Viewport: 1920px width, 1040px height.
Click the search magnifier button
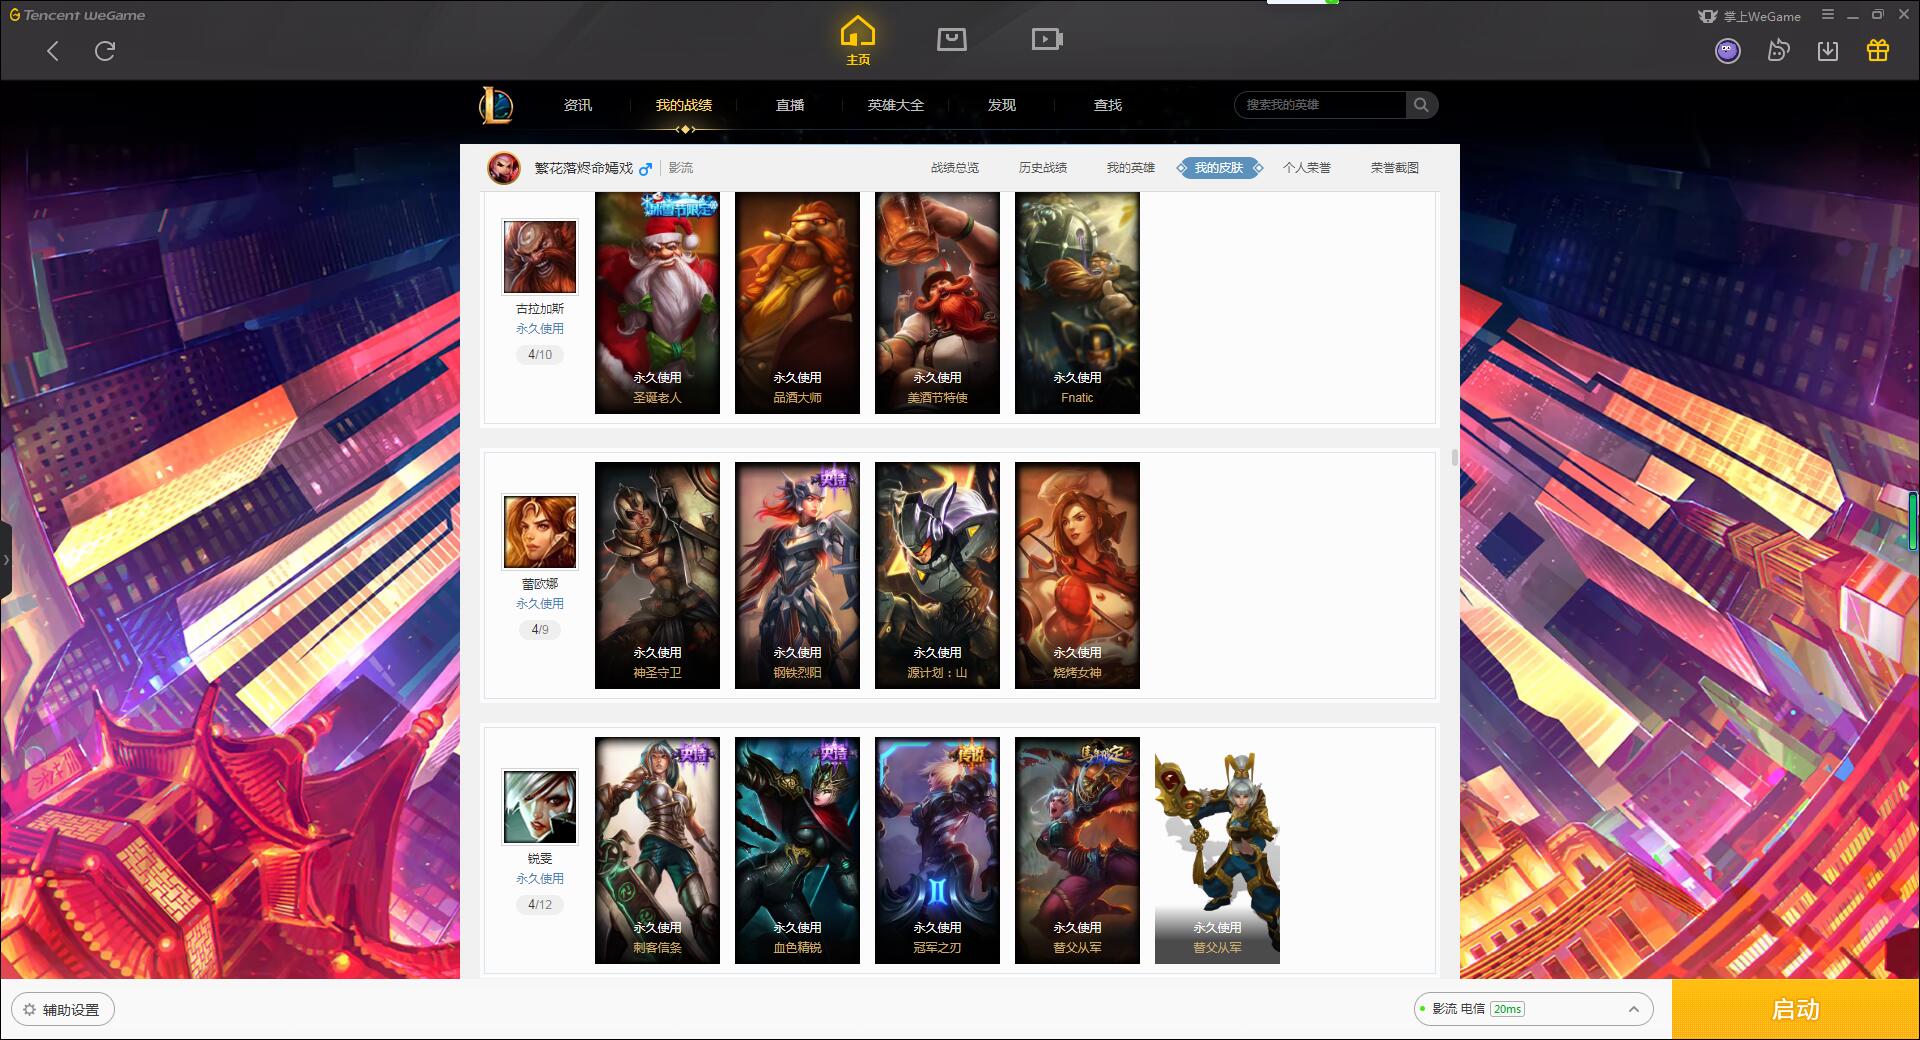coord(1421,105)
